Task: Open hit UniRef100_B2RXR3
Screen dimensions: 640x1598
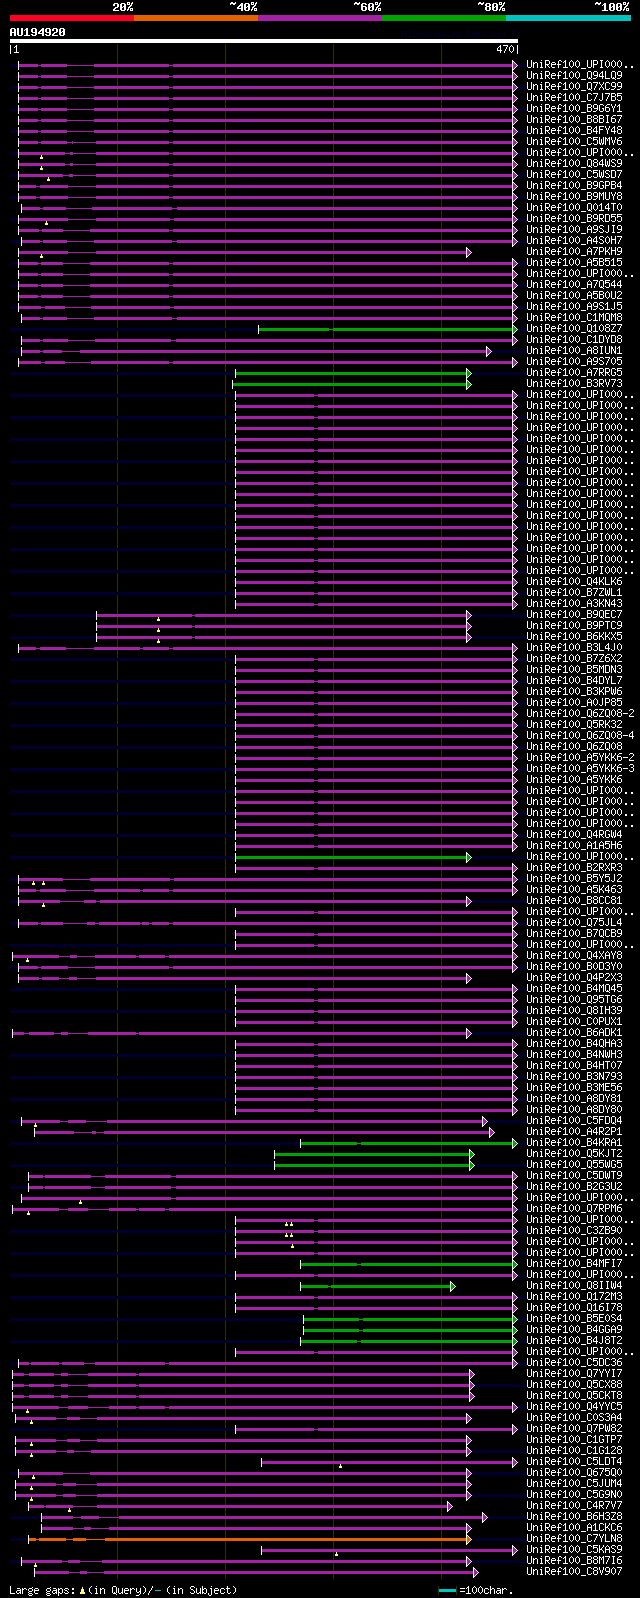Action: [574, 867]
